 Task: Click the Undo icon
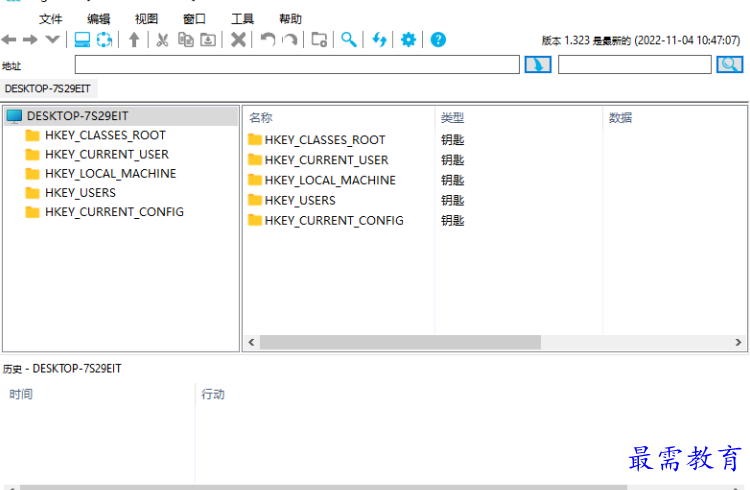click(x=268, y=40)
